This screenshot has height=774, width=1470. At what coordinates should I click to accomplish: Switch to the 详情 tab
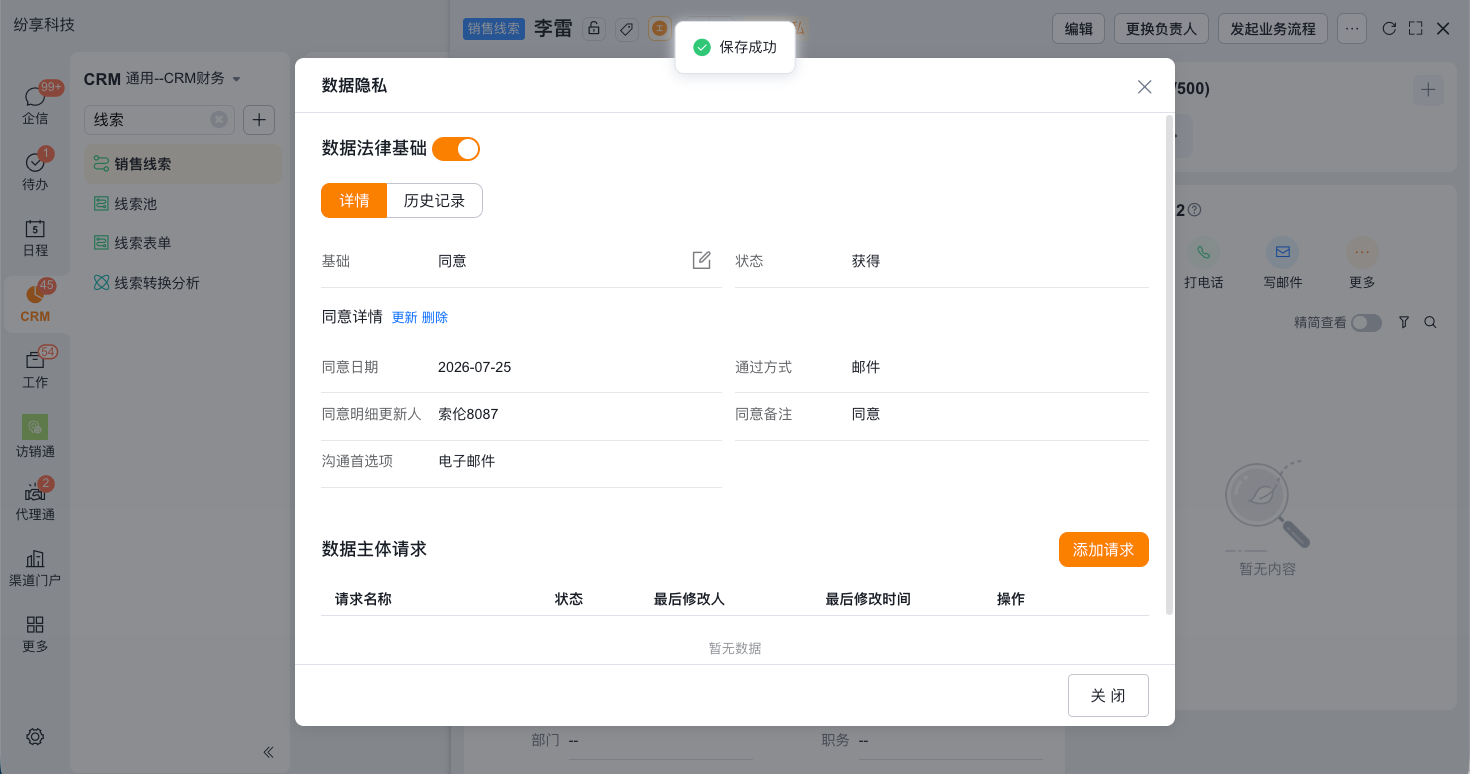(x=354, y=200)
